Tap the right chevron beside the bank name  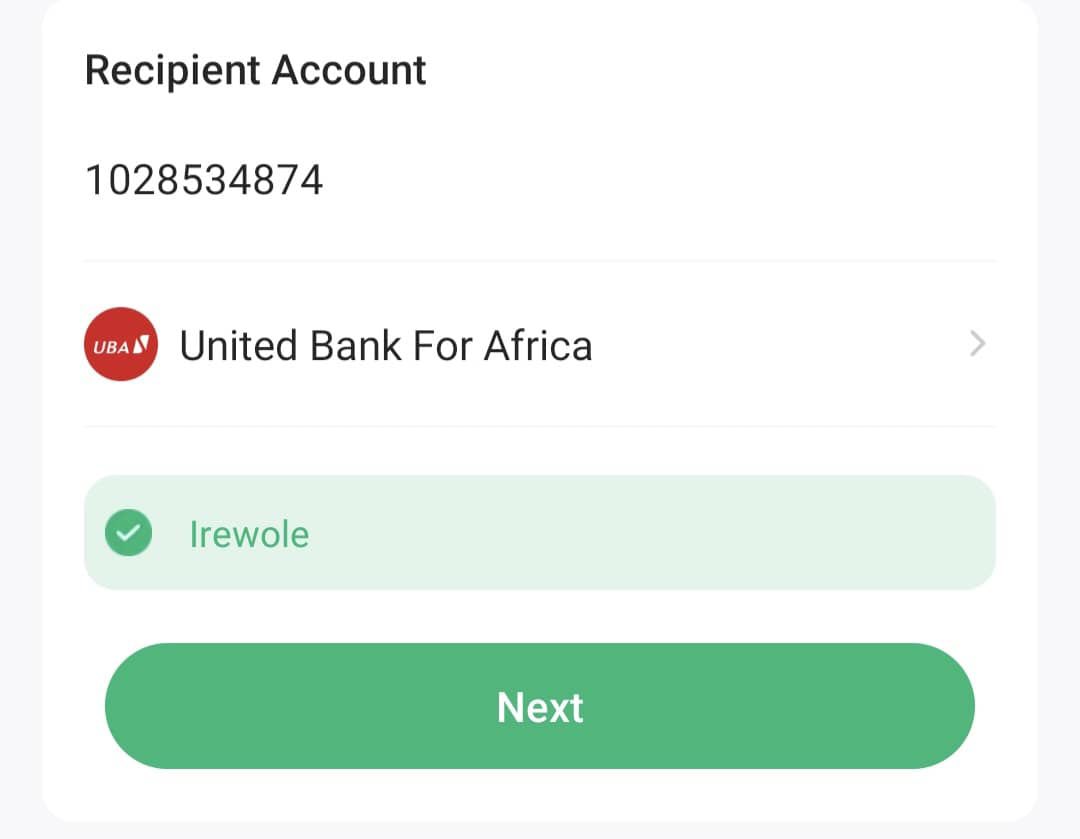pos(977,344)
